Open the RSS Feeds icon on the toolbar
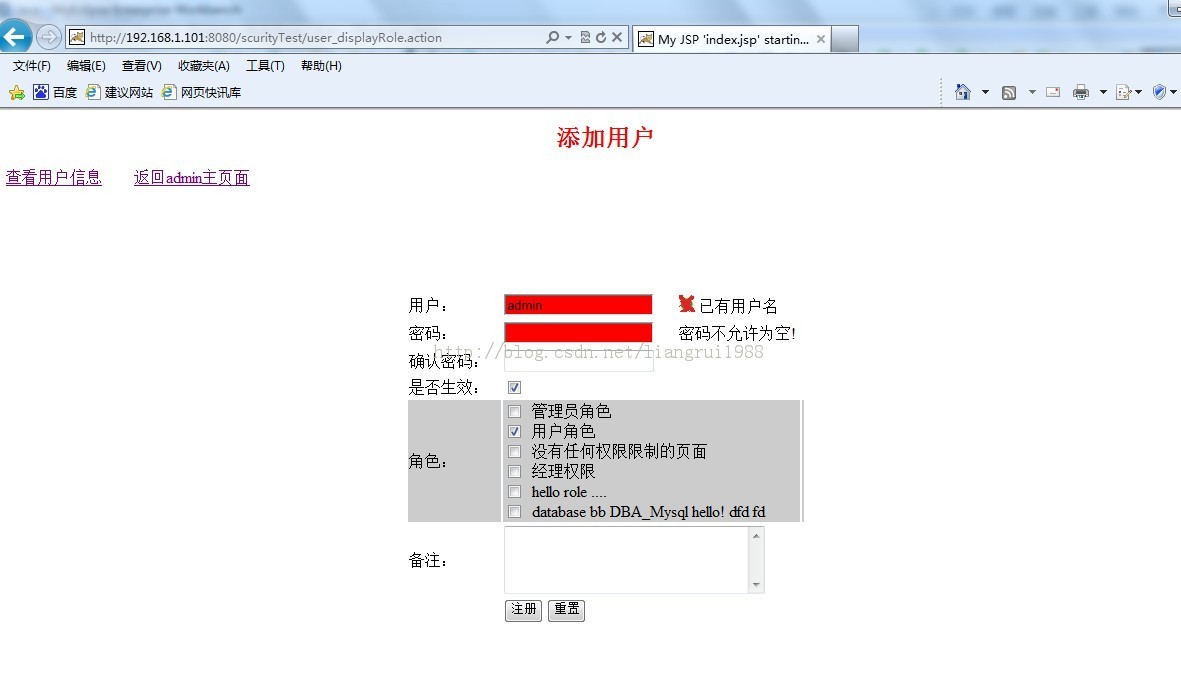Image resolution: width=1181 pixels, height=683 pixels. (x=1009, y=91)
